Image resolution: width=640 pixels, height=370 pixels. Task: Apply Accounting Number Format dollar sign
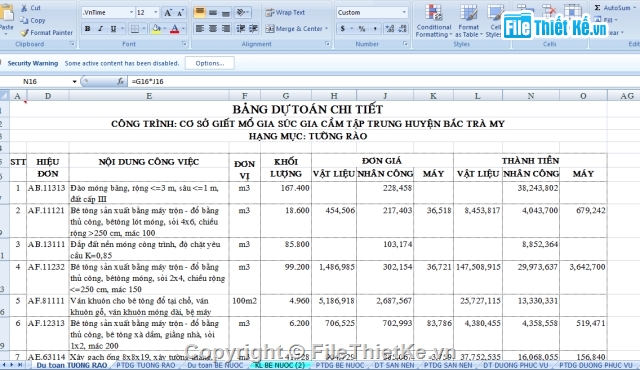coord(342,29)
